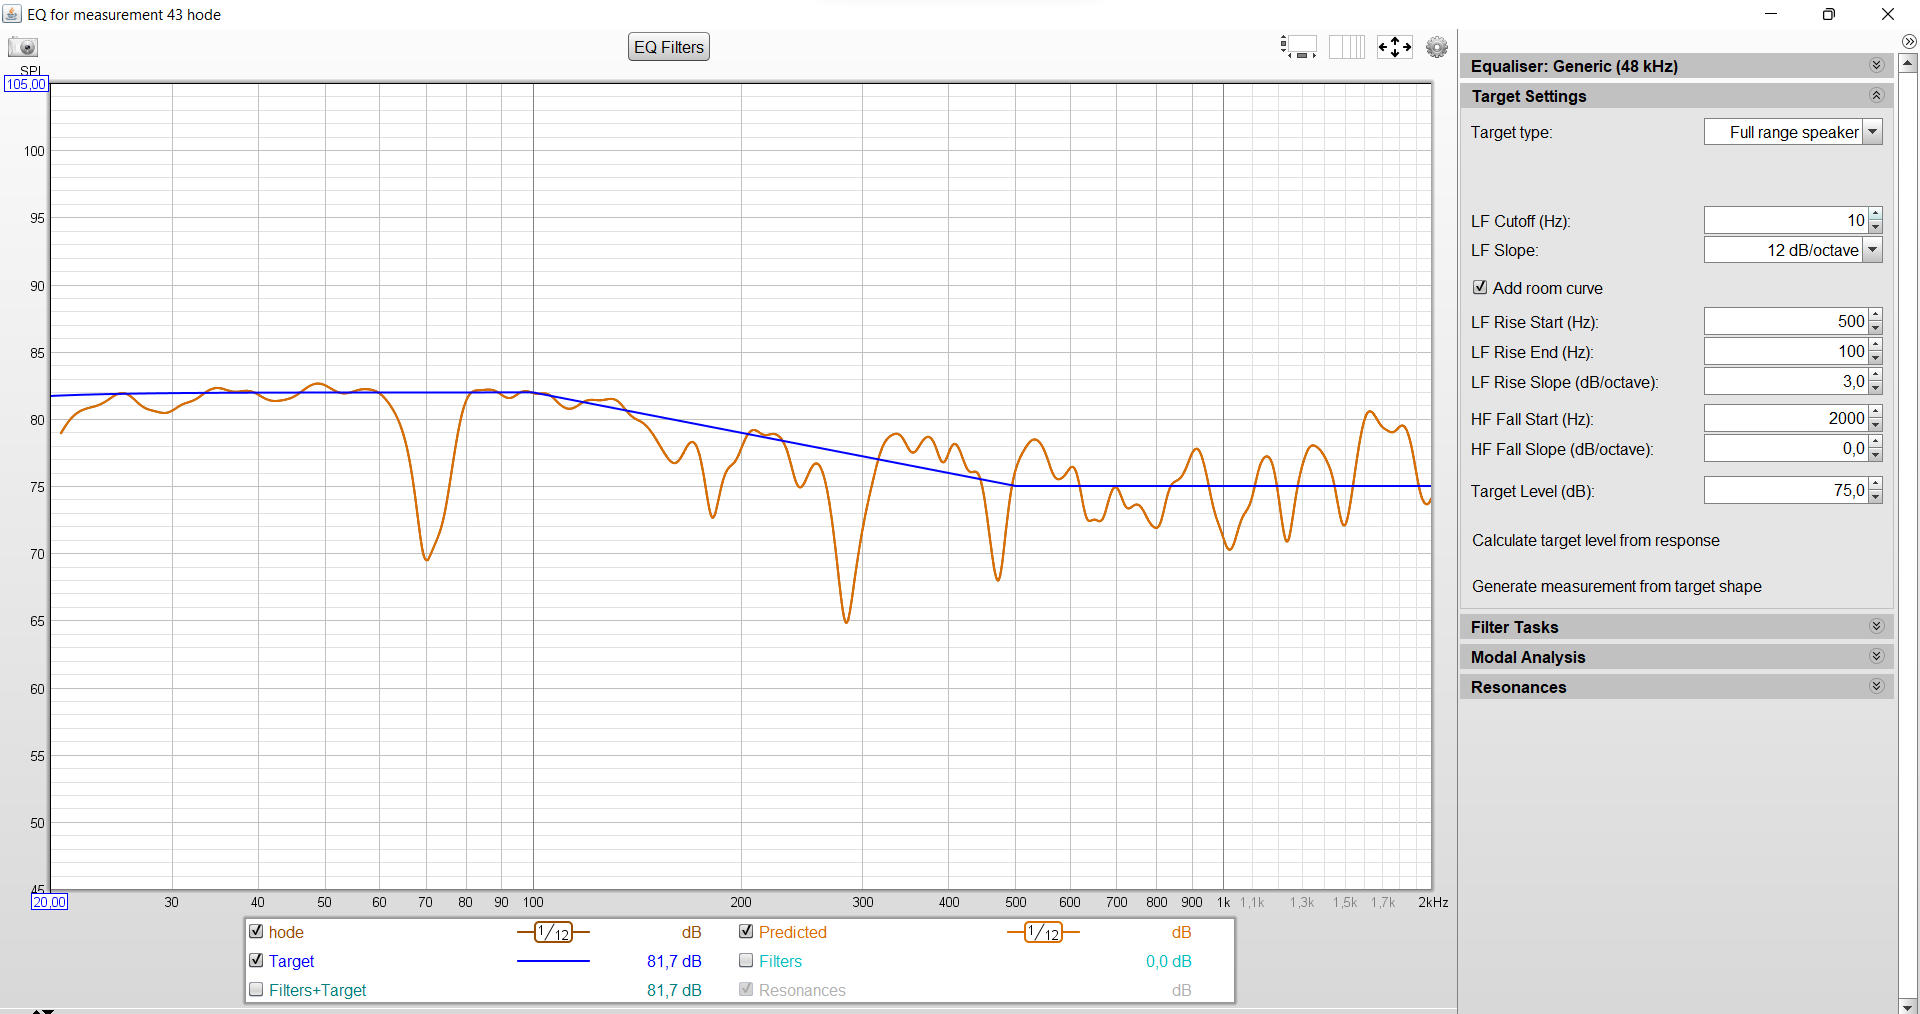The image size is (1920, 1014).
Task: Click the LF Rise End value field
Action: coord(1786,351)
